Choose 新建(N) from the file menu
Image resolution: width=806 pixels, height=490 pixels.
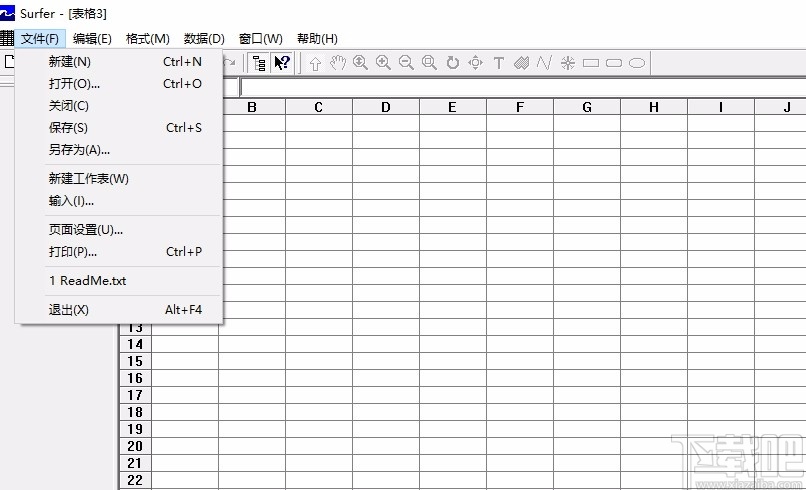coord(119,62)
